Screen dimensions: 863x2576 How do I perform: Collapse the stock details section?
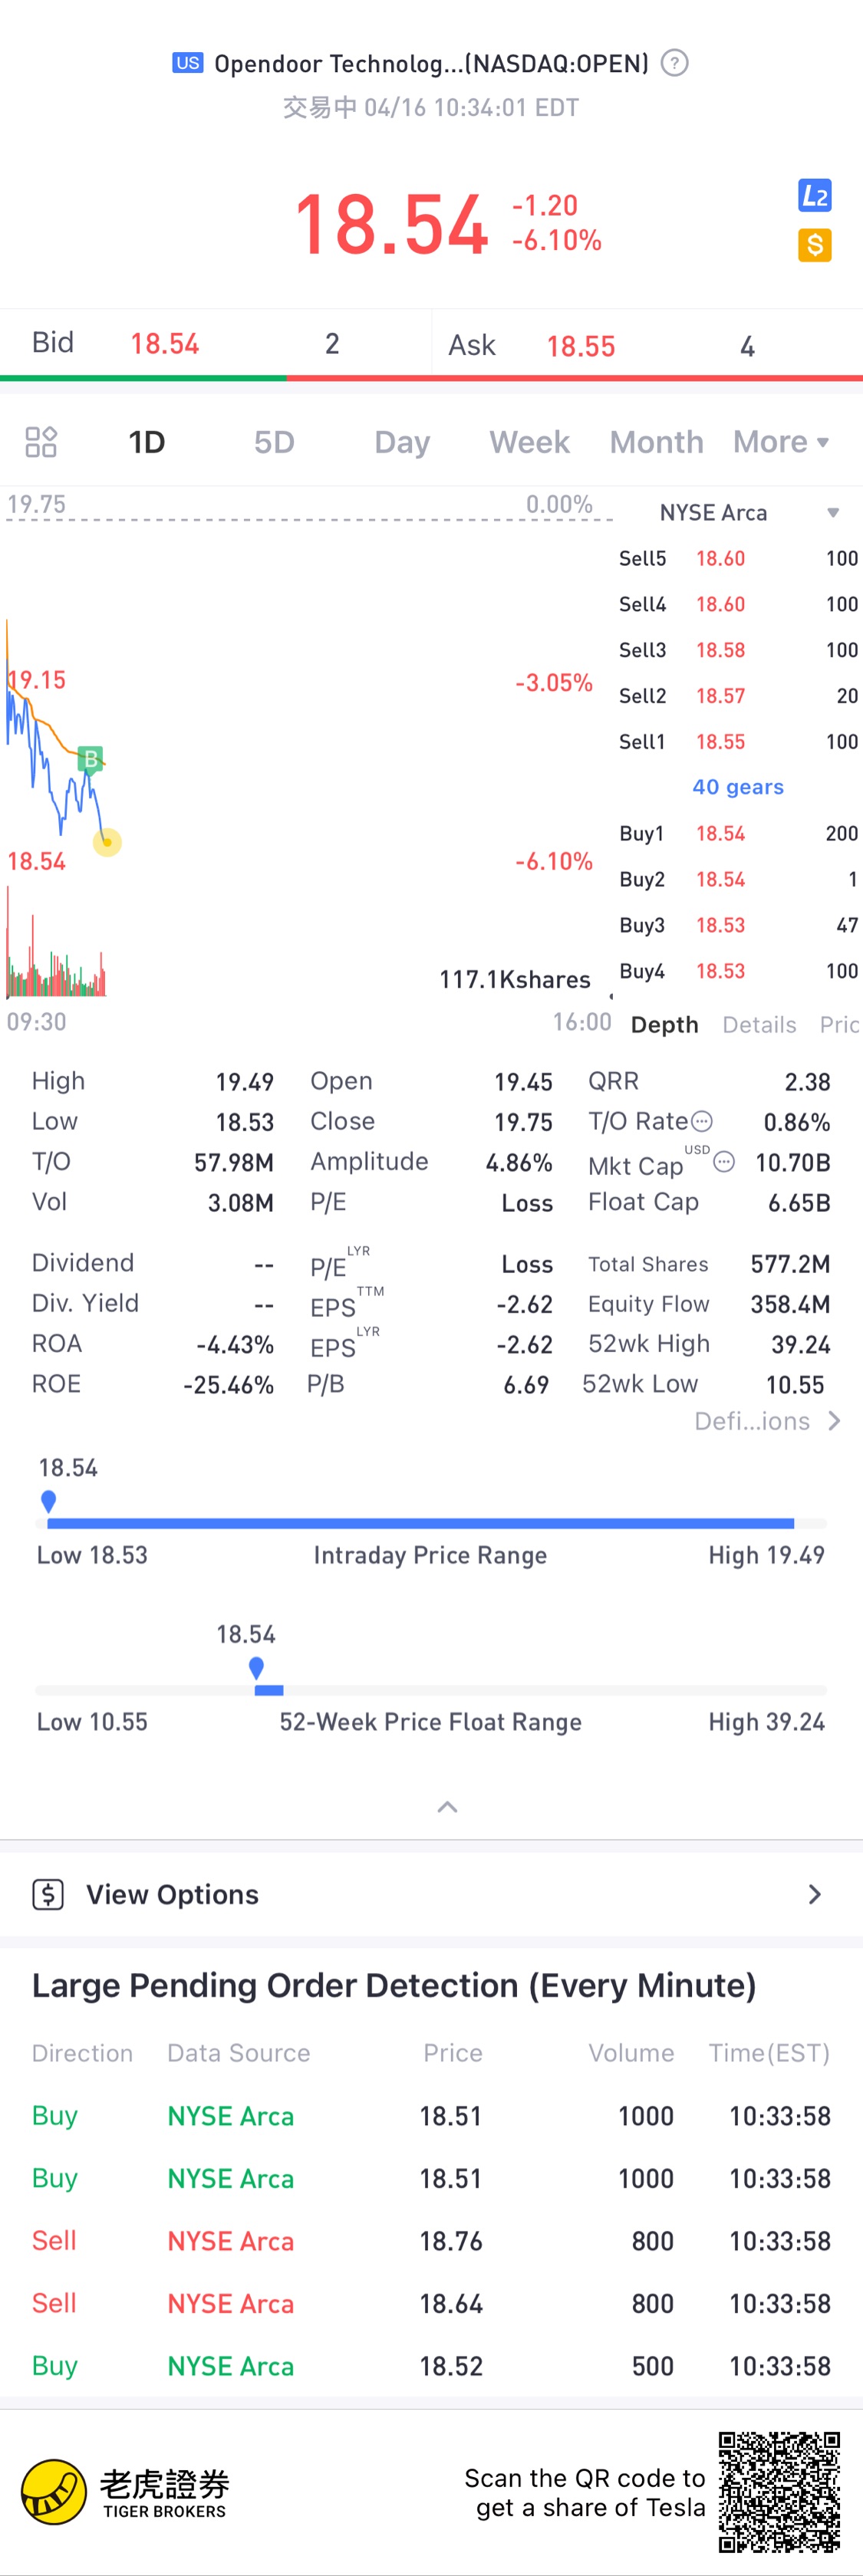point(447,1807)
